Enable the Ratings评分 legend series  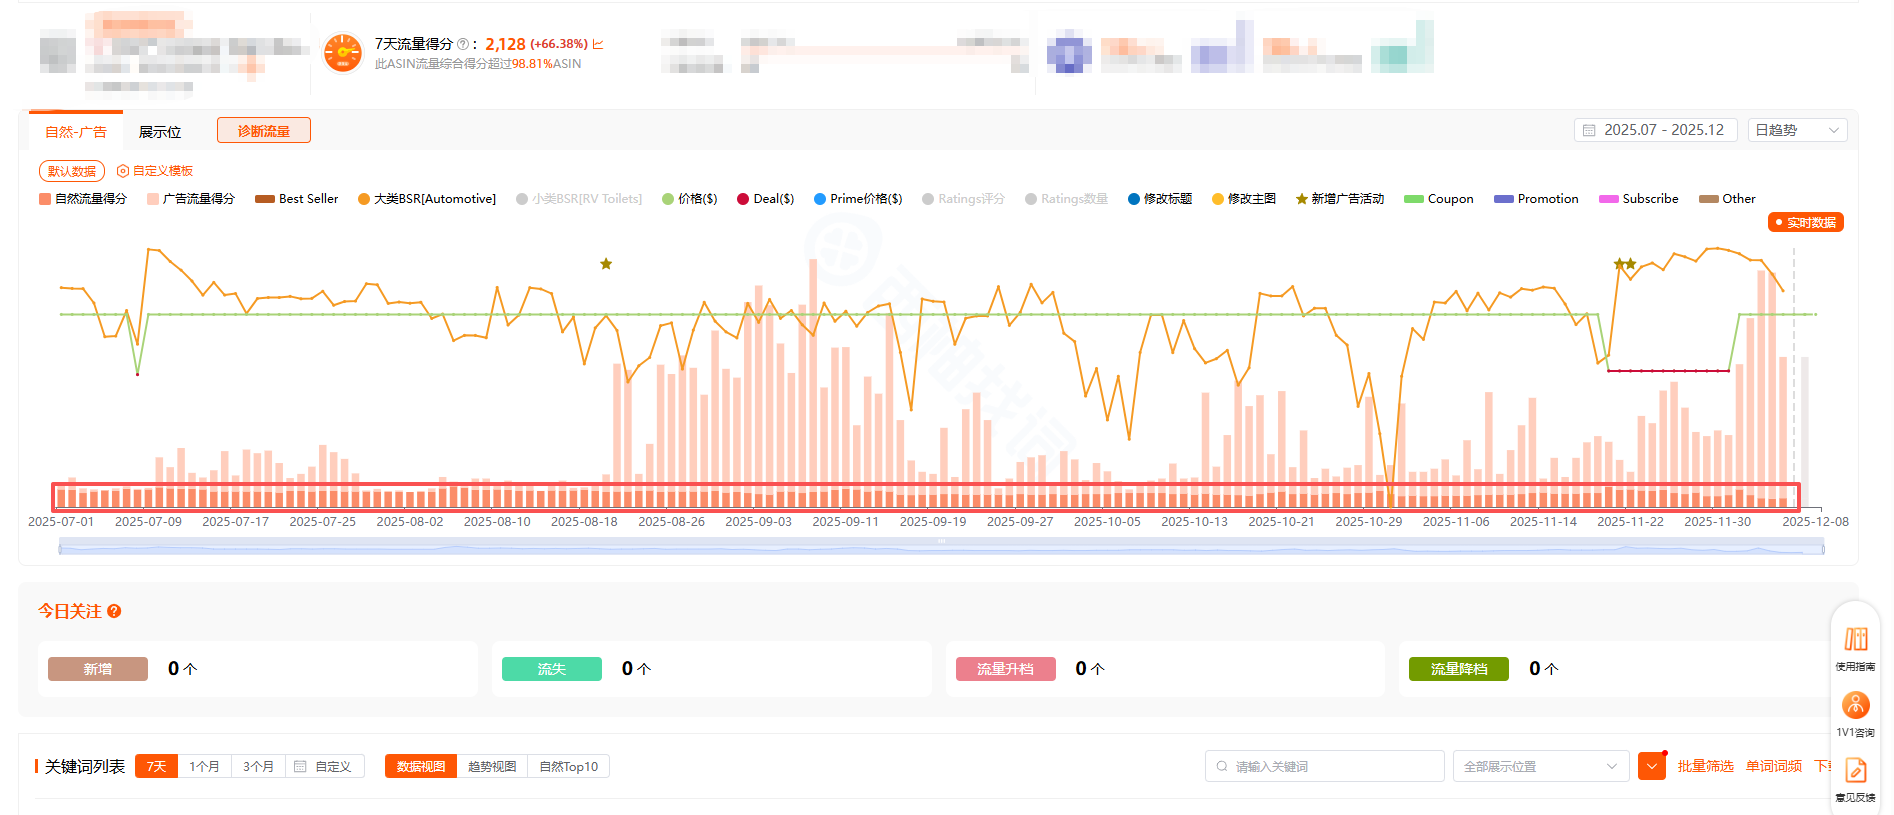tap(963, 199)
